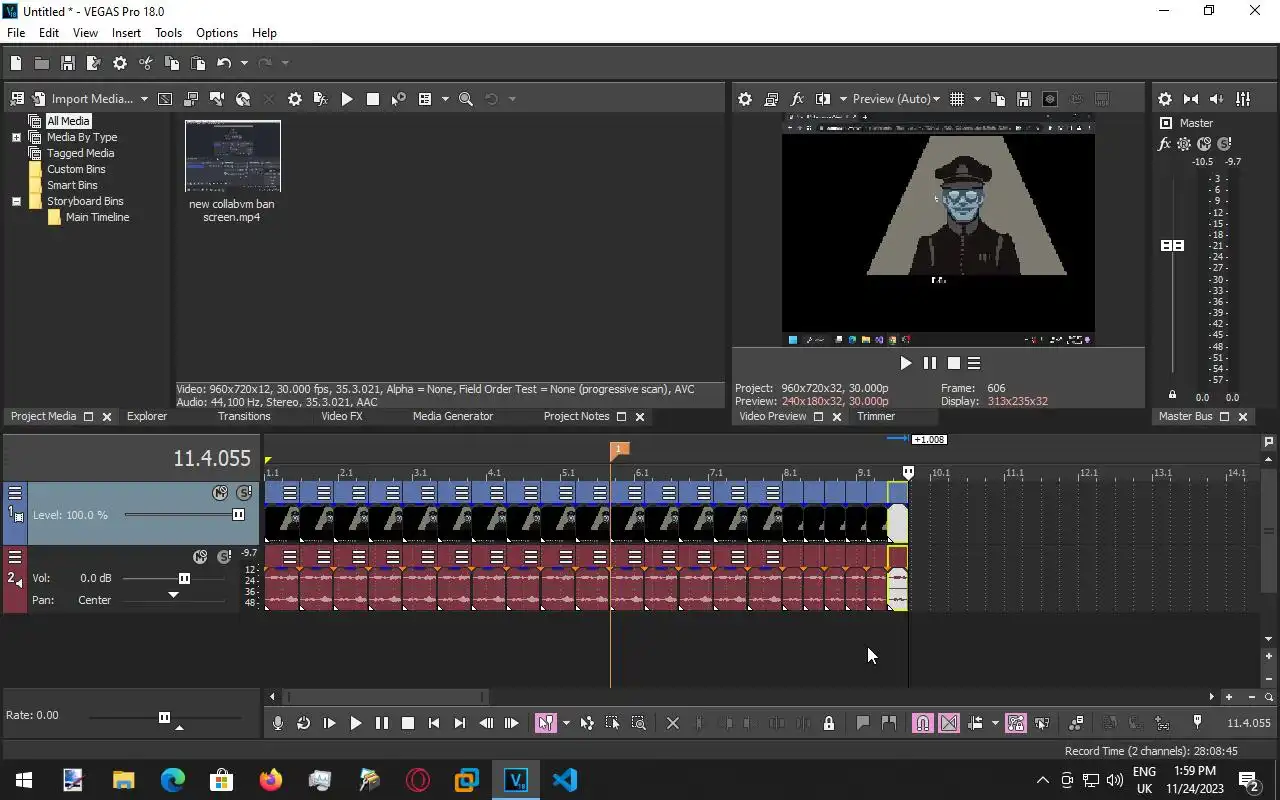Select All Media in the bin tree
The image size is (1280, 800).
coord(68,121)
